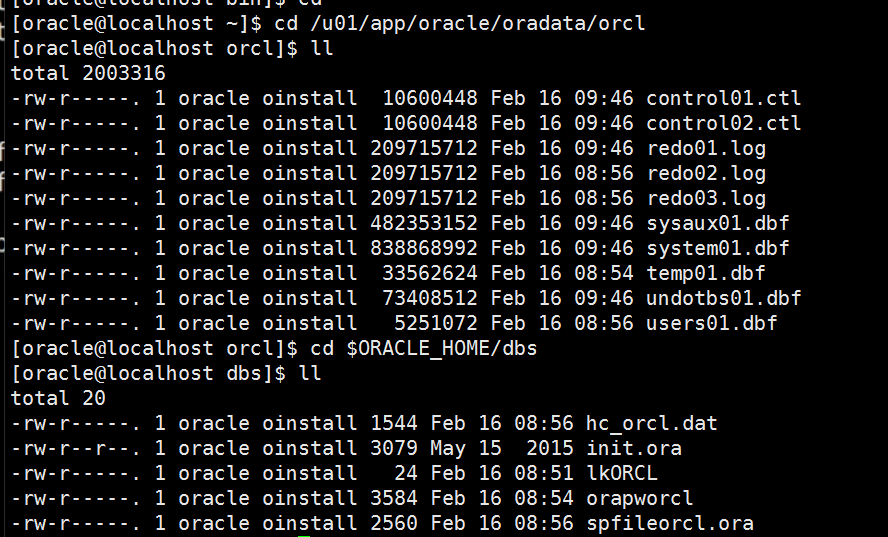Click size 2560 in spfileorcl.ora row
The width and height of the screenshot is (888, 537).
click(x=394, y=523)
